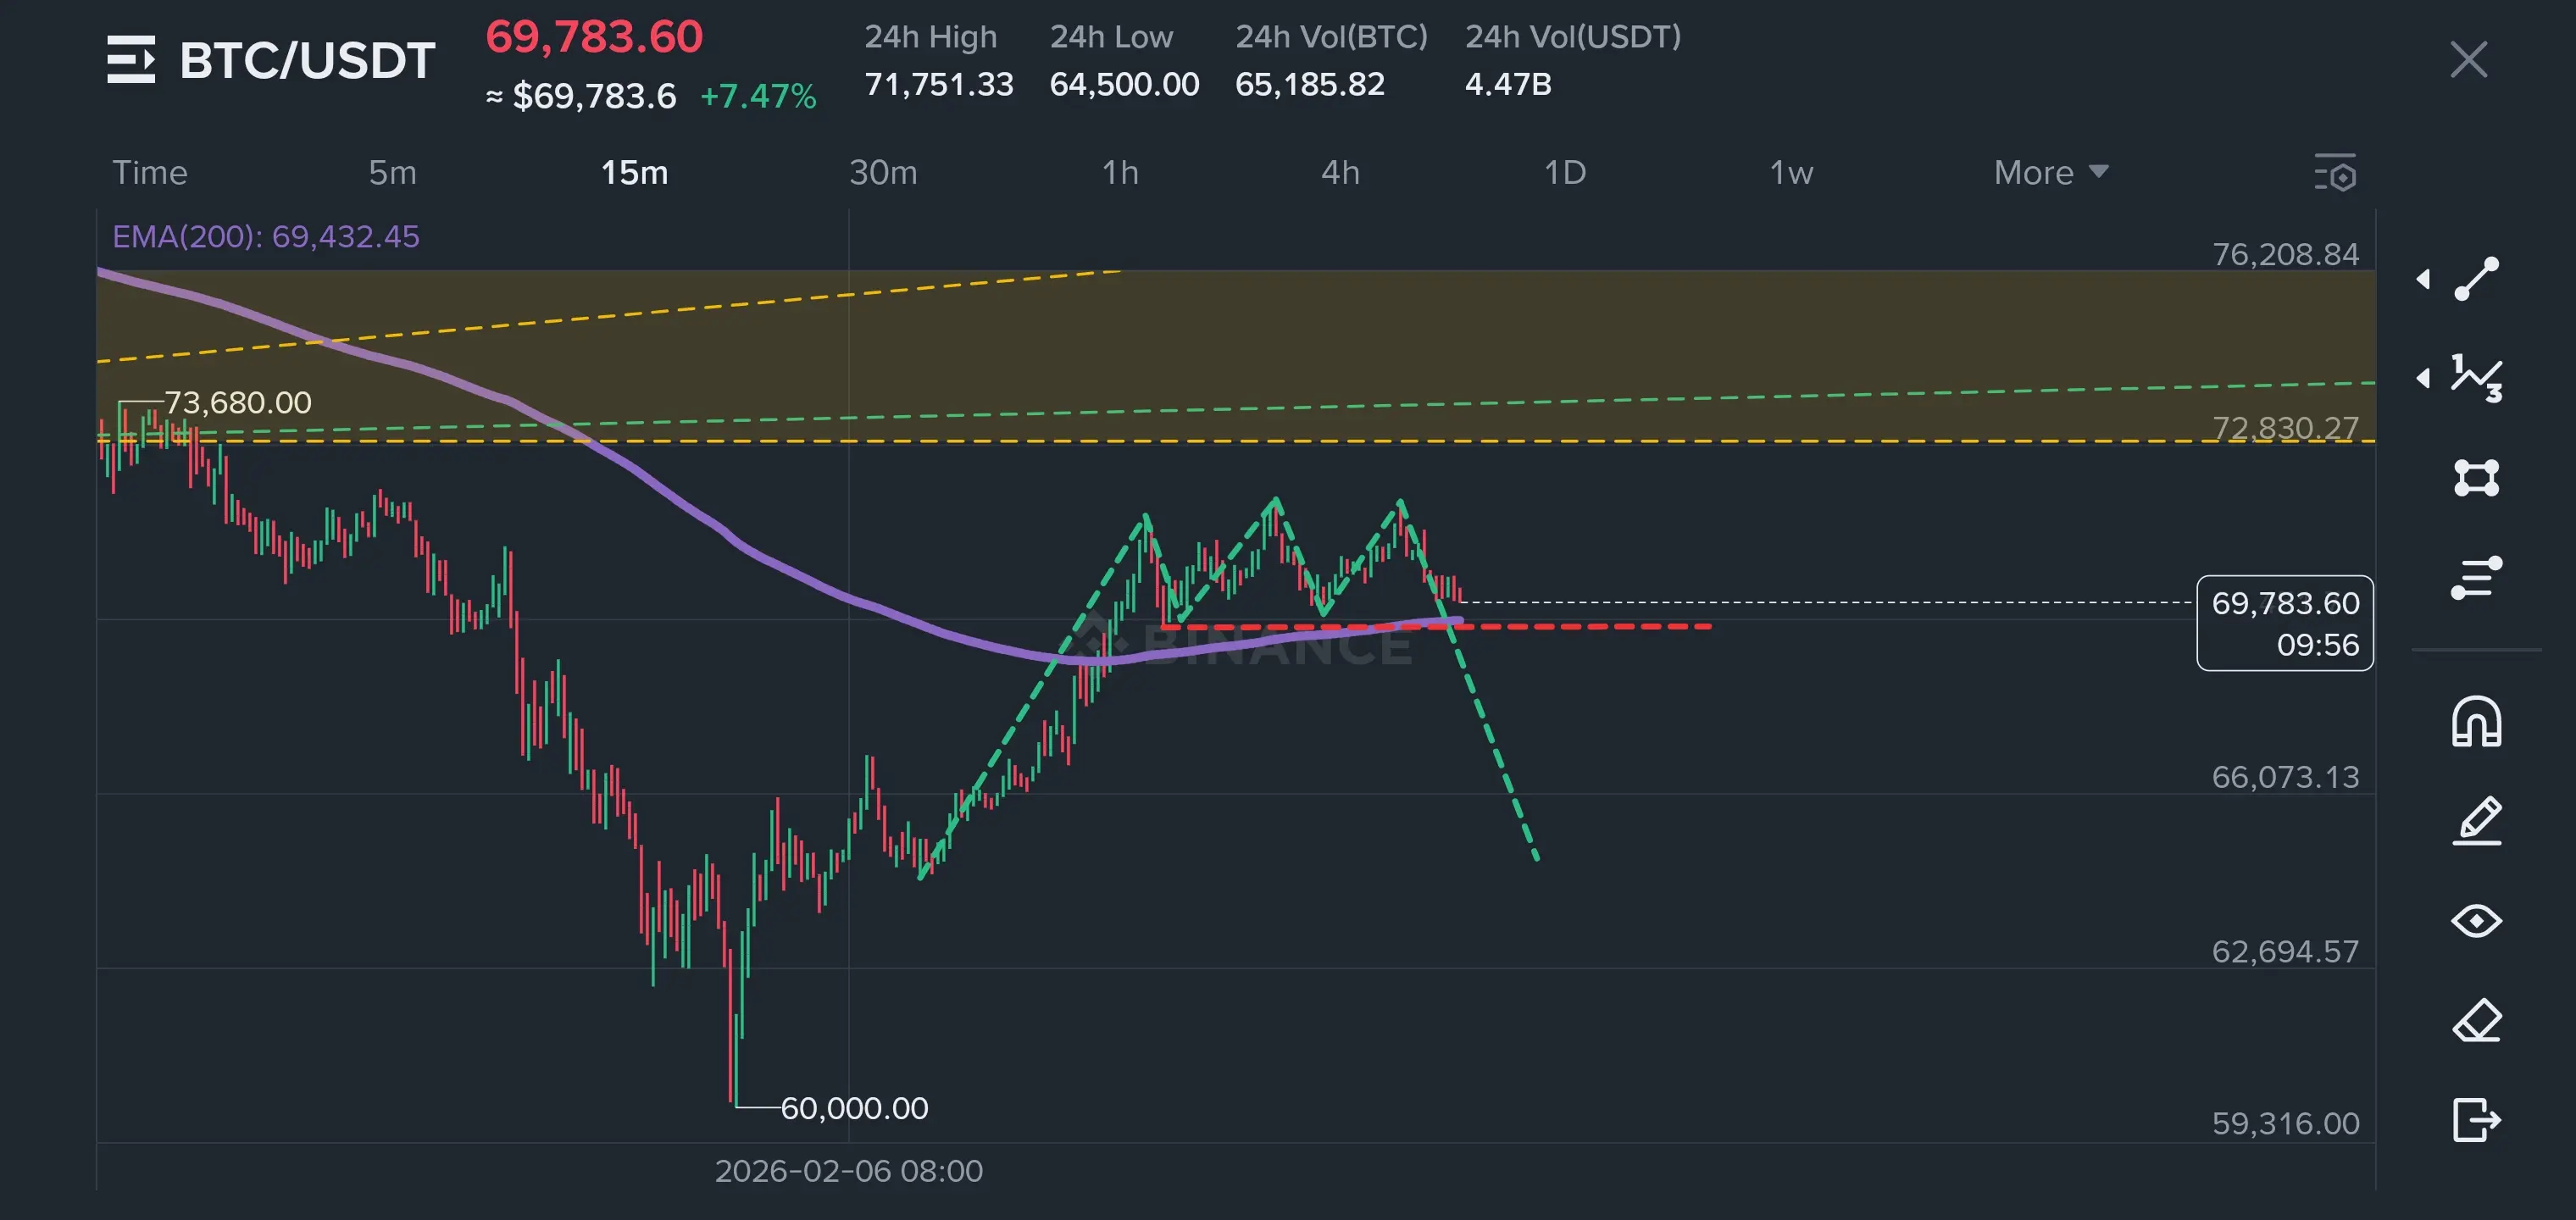Image resolution: width=2576 pixels, height=1220 pixels.
Task: Expand the line tool variants arrow
Action: click(2423, 279)
